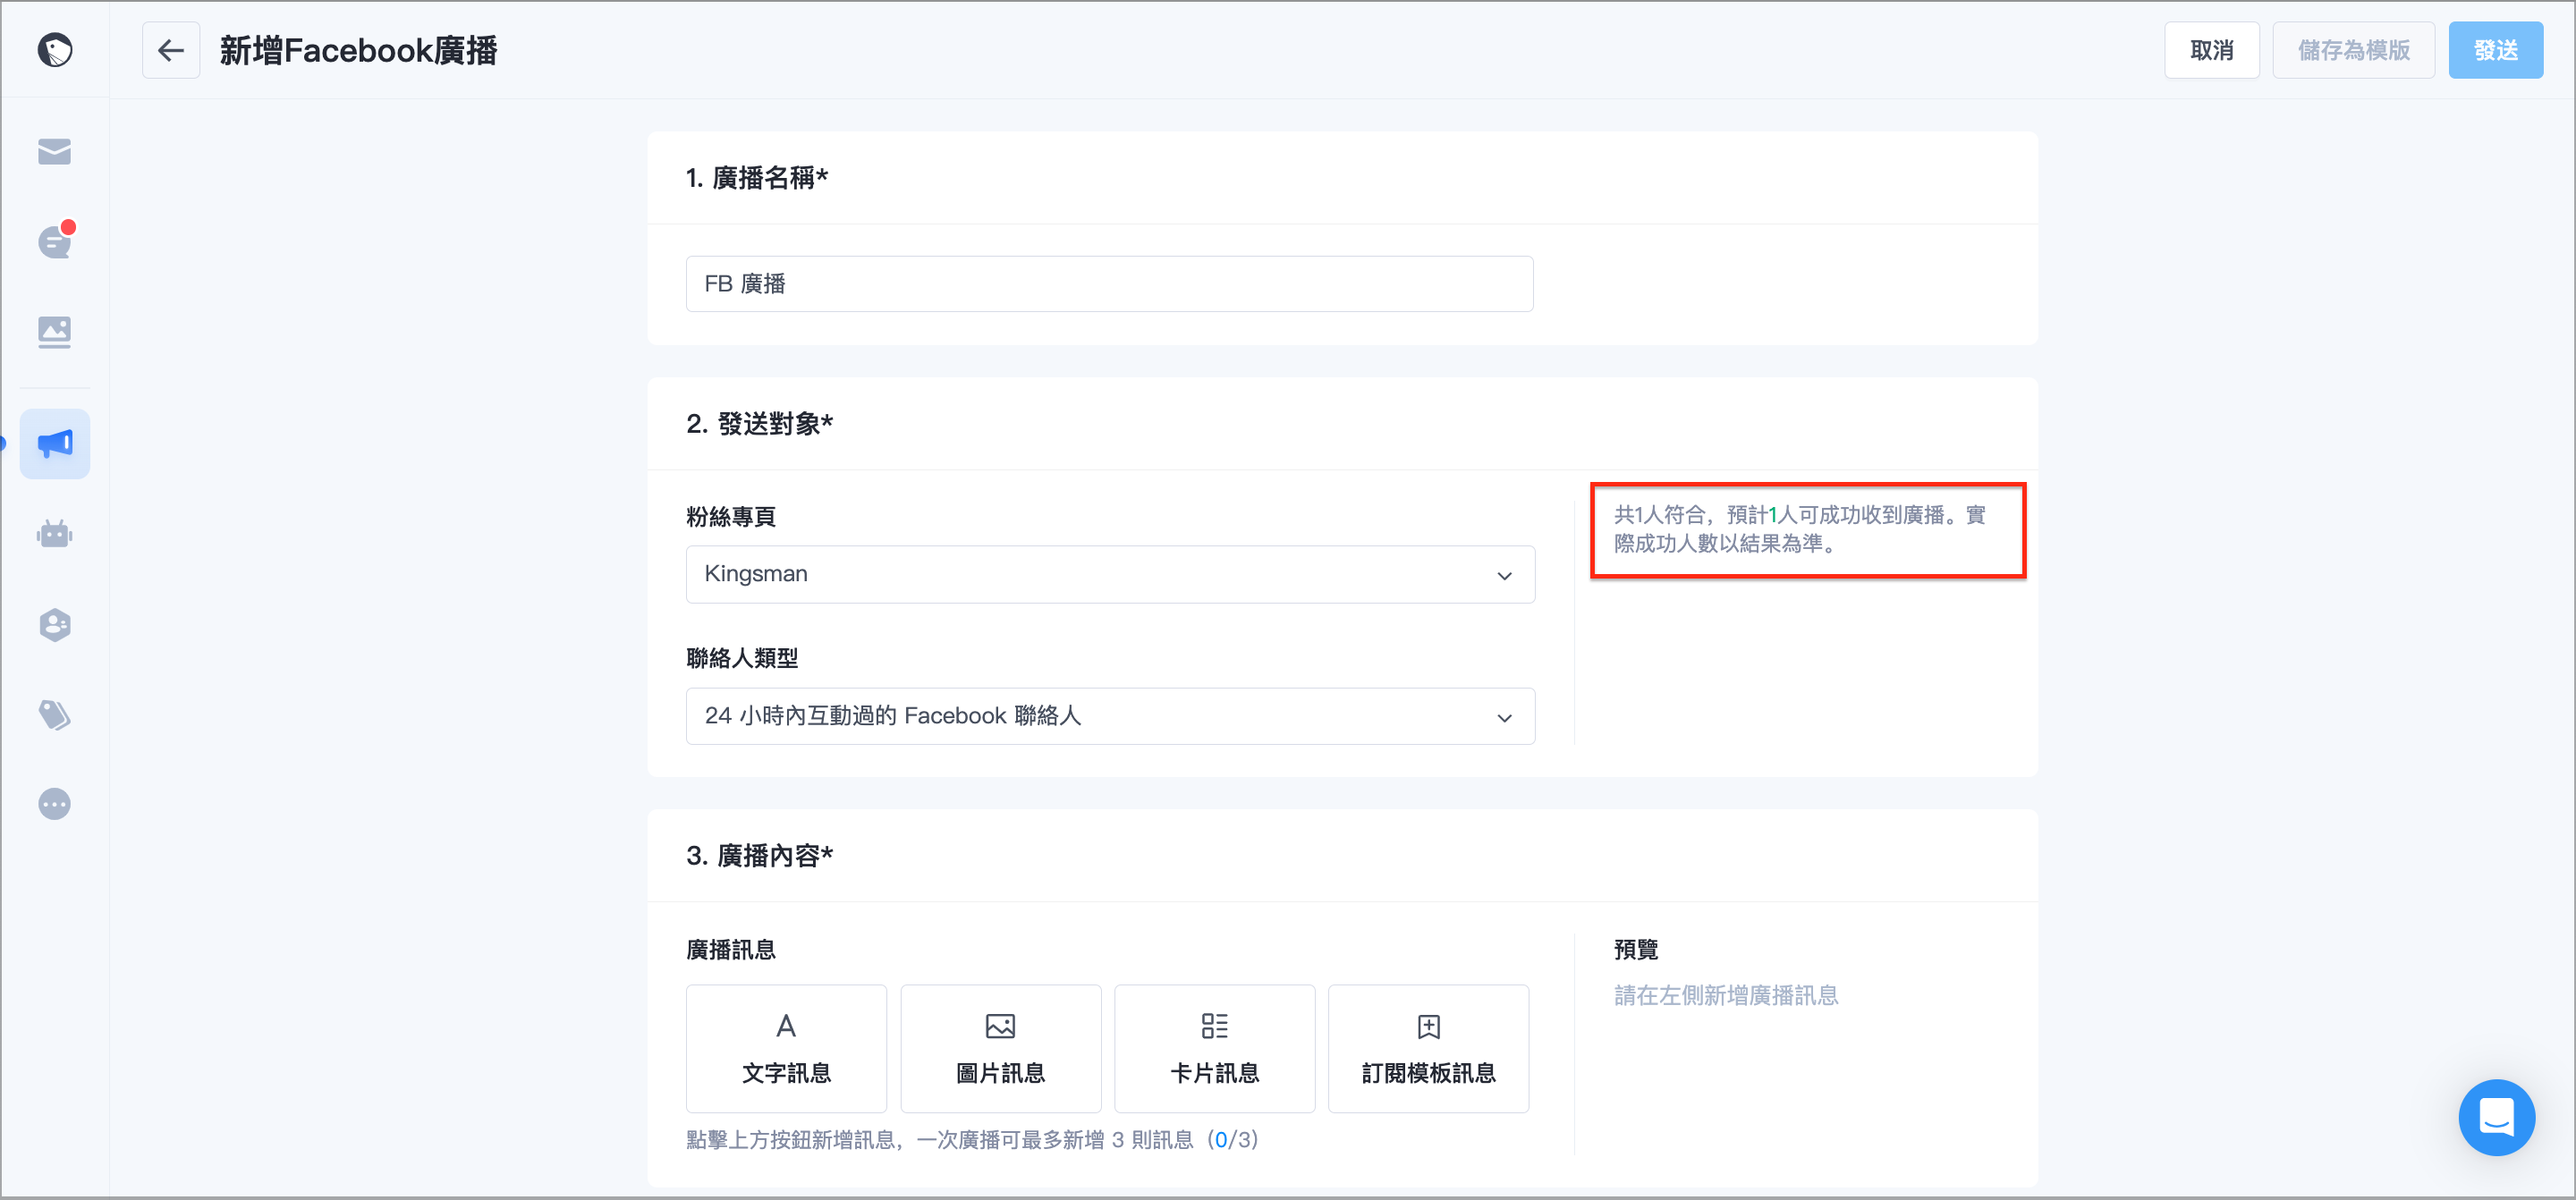Add a 訂閱模板訊息 subscription template message
2576x1200 pixels.
tap(1428, 1048)
